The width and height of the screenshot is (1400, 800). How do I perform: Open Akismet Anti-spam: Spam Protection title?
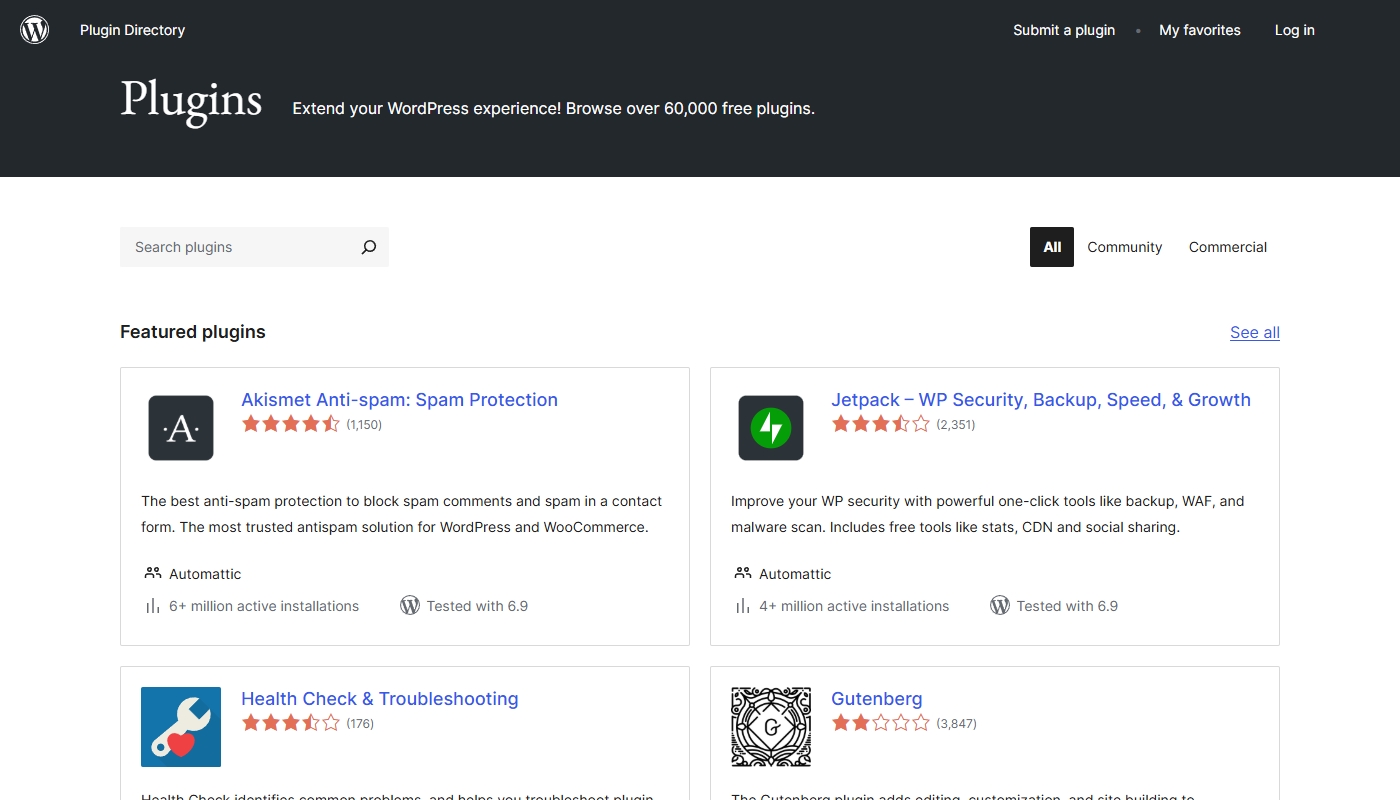coord(400,400)
